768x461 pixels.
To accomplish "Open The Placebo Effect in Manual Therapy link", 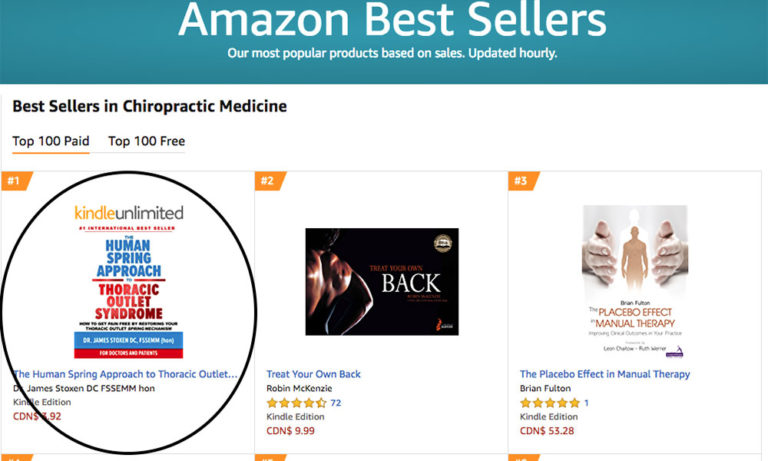I will click(x=605, y=374).
